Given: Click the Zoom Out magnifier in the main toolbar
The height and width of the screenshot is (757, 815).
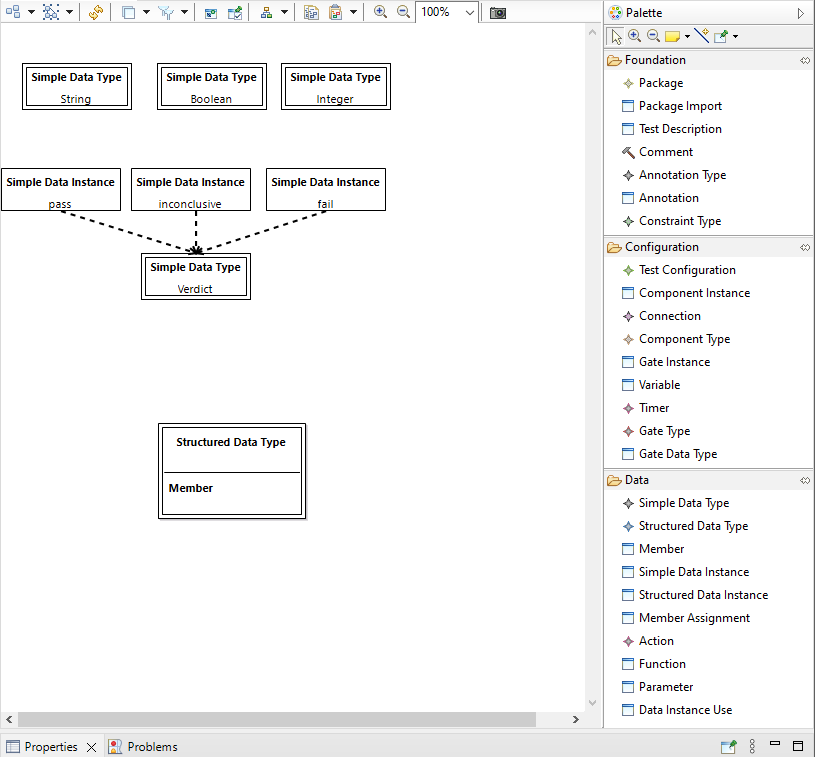Looking at the screenshot, I should 403,12.
